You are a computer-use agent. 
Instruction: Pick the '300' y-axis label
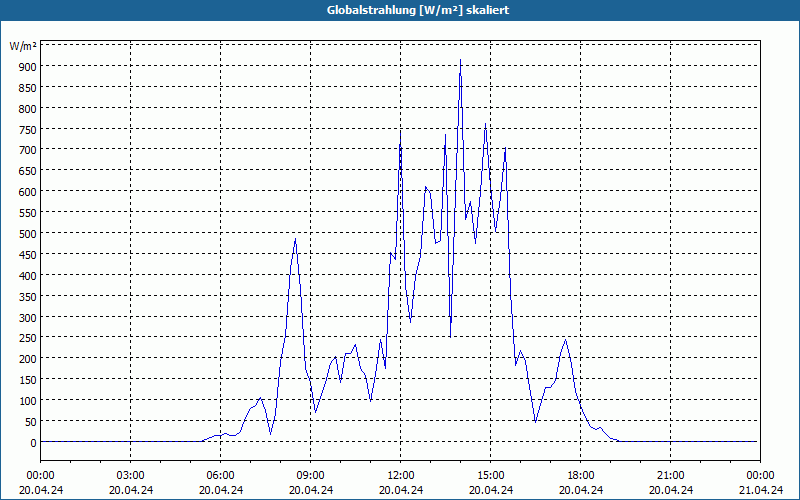tap(28, 318)
